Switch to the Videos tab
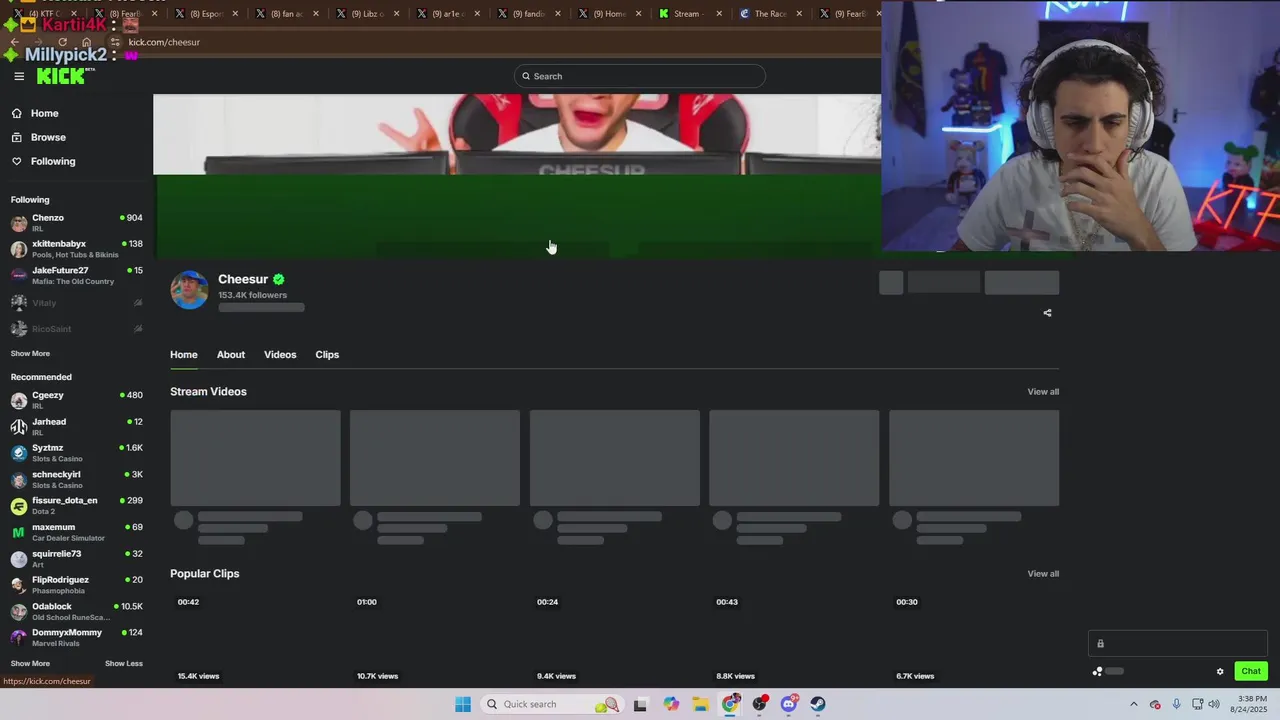This screenshot has width=1280, height=720. pyautogui.click(x=280, y=355)
